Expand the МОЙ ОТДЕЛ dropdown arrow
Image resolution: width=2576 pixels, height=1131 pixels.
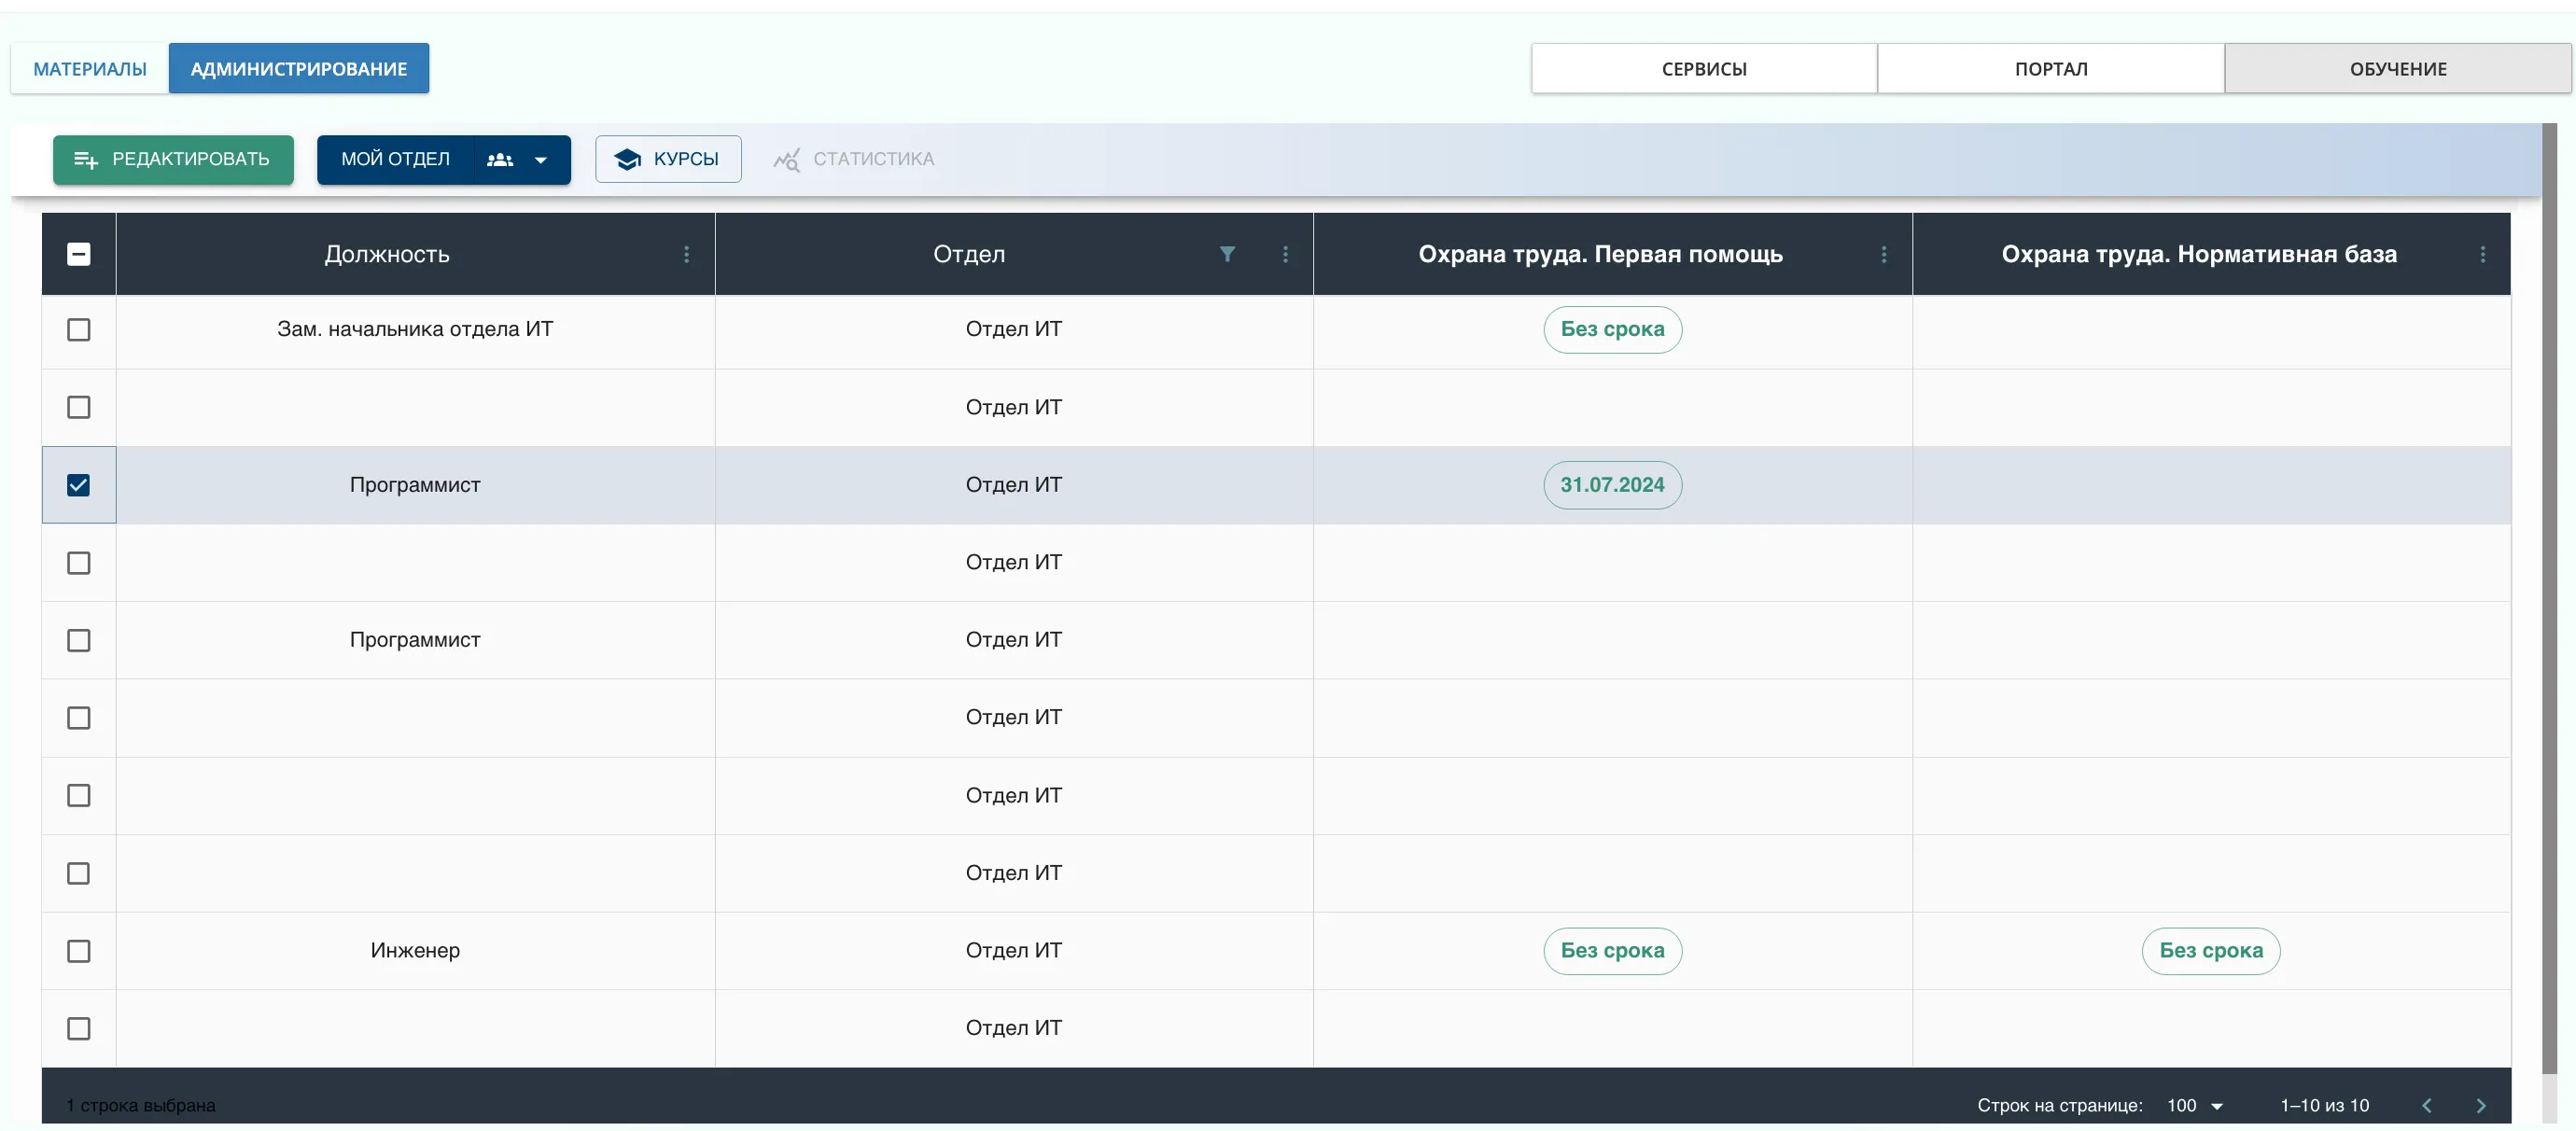point(542,160)
